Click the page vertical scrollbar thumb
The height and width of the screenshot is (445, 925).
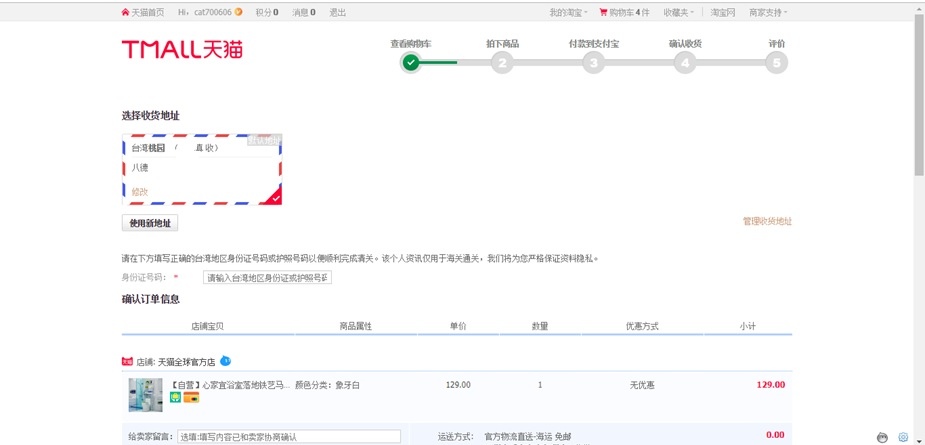919,94
